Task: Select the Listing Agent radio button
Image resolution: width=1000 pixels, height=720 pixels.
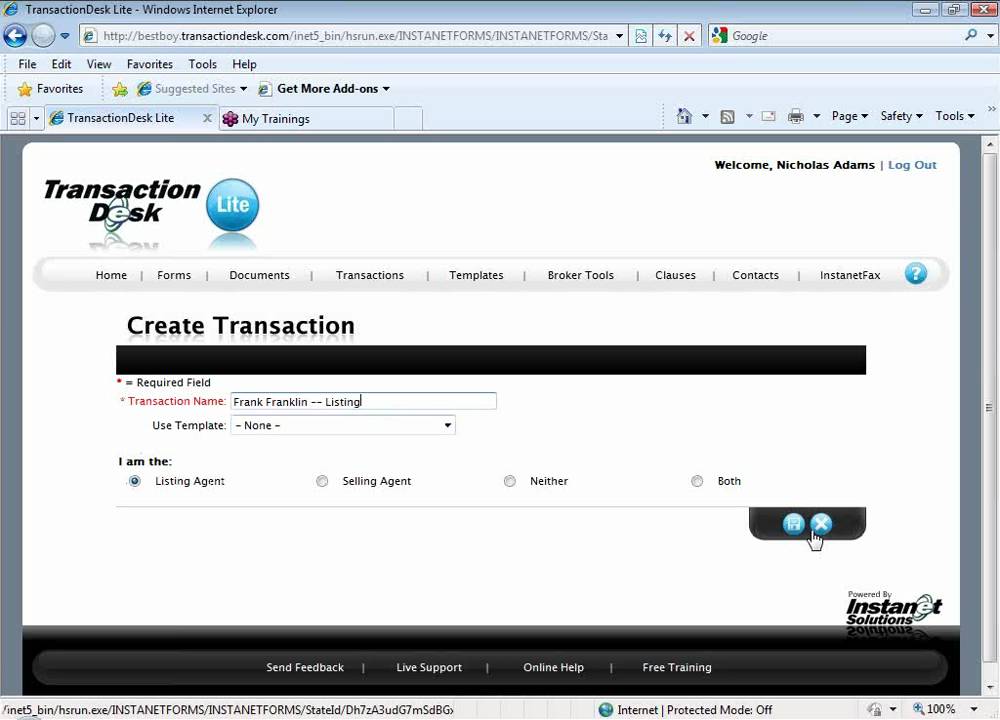Action: tap(134, 481)
